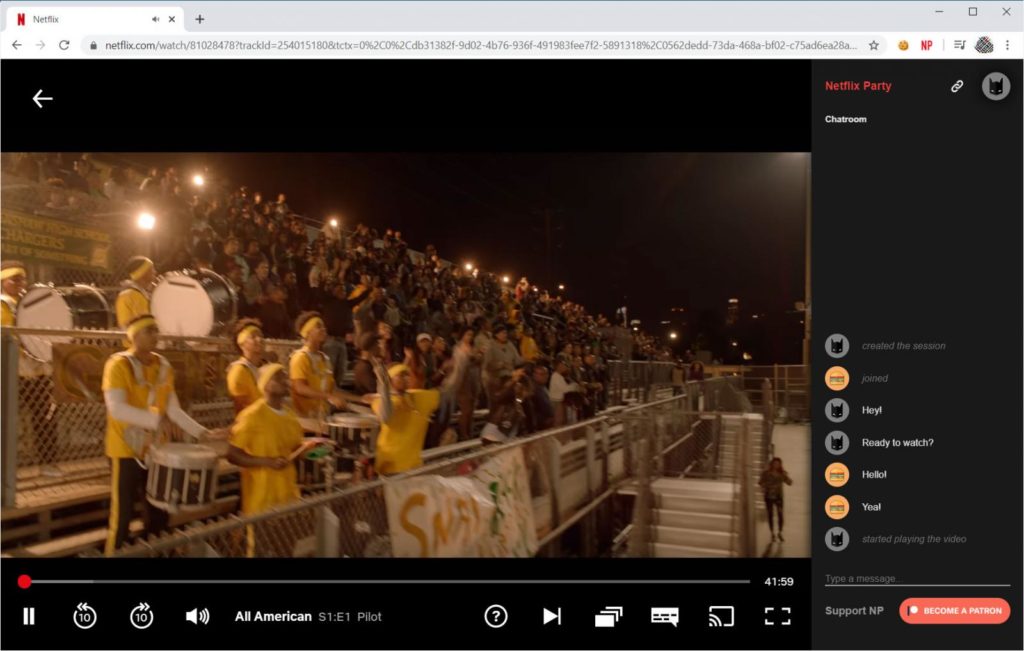Go back in the browser
1024x651 pixels.
tap(17, 45)
